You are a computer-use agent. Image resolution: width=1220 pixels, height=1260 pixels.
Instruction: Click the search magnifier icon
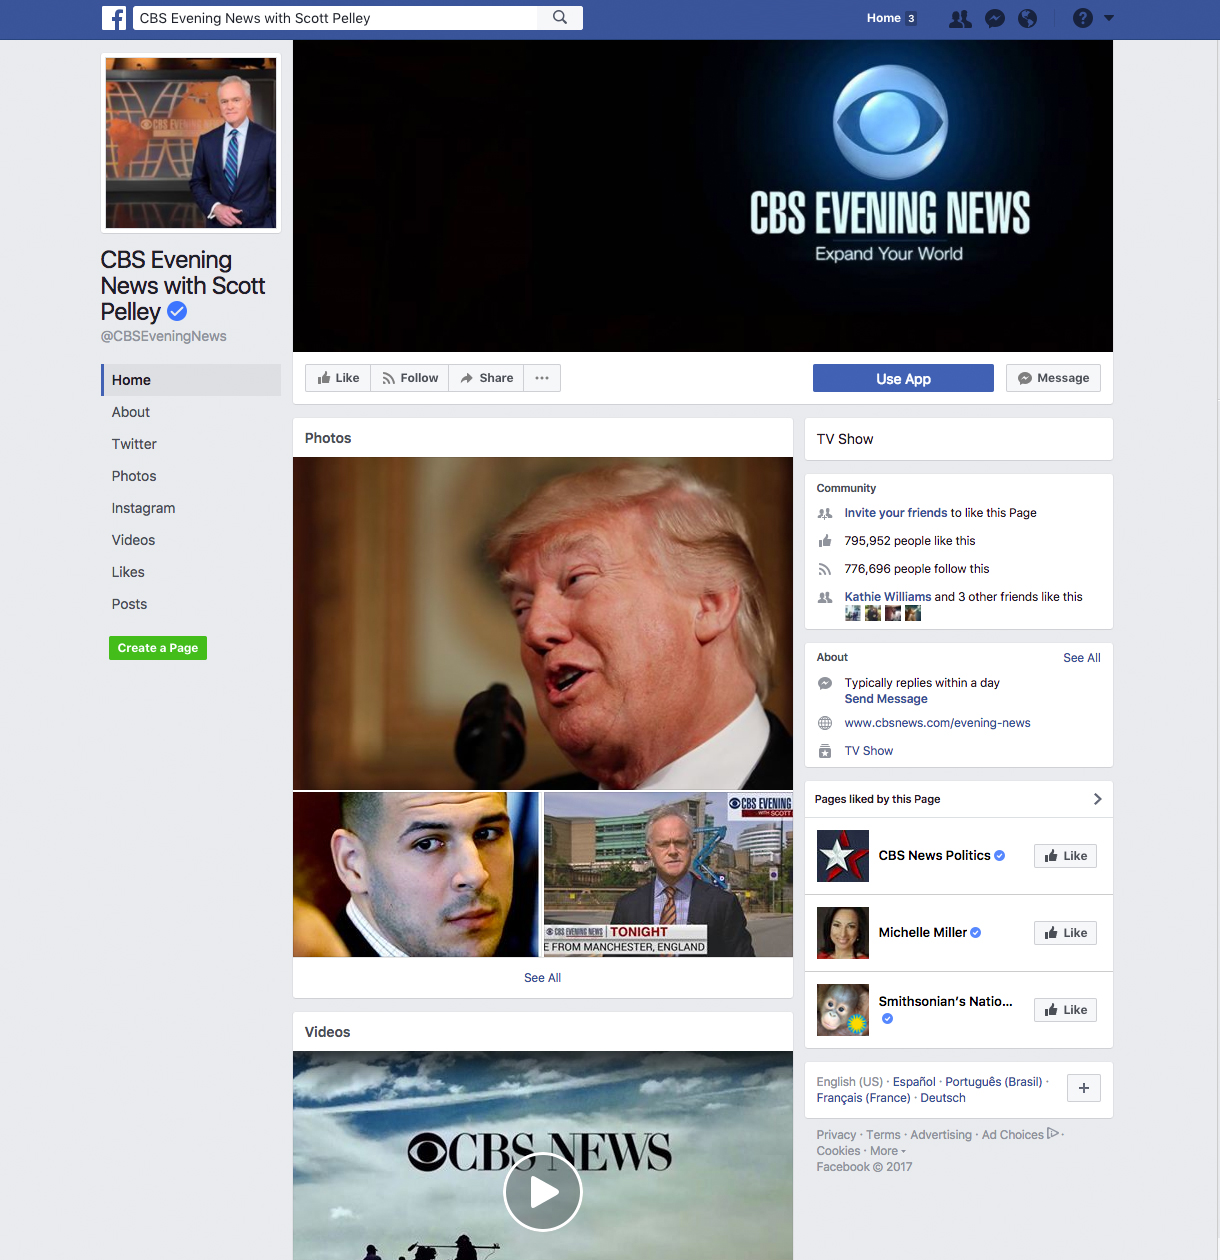[560, 17]
